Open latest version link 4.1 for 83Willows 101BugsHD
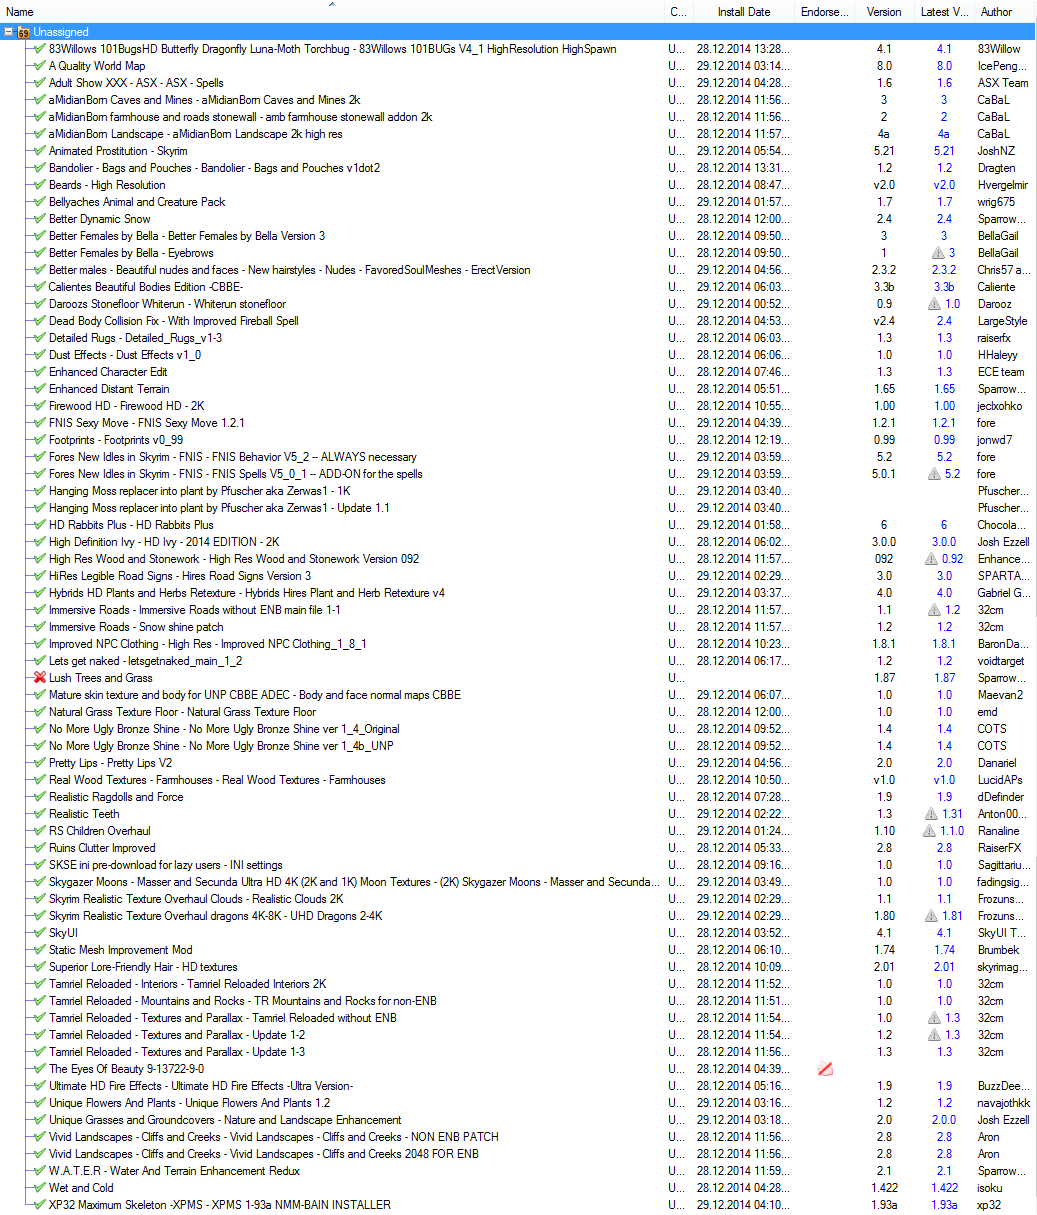Viewport: 1037px width, 1215px height. (944, 49)
